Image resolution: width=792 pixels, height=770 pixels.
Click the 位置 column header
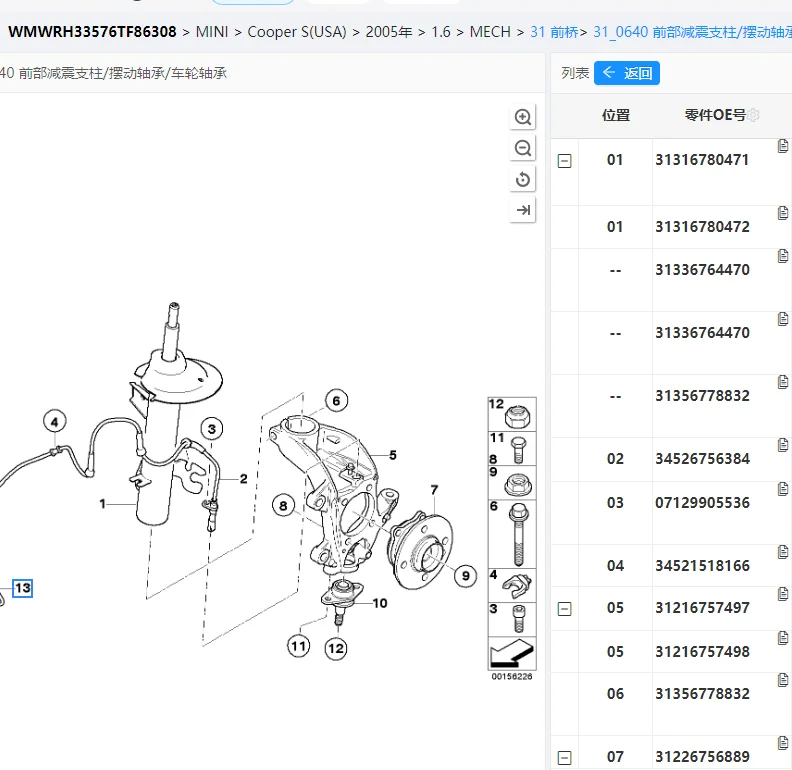point(616,115)
